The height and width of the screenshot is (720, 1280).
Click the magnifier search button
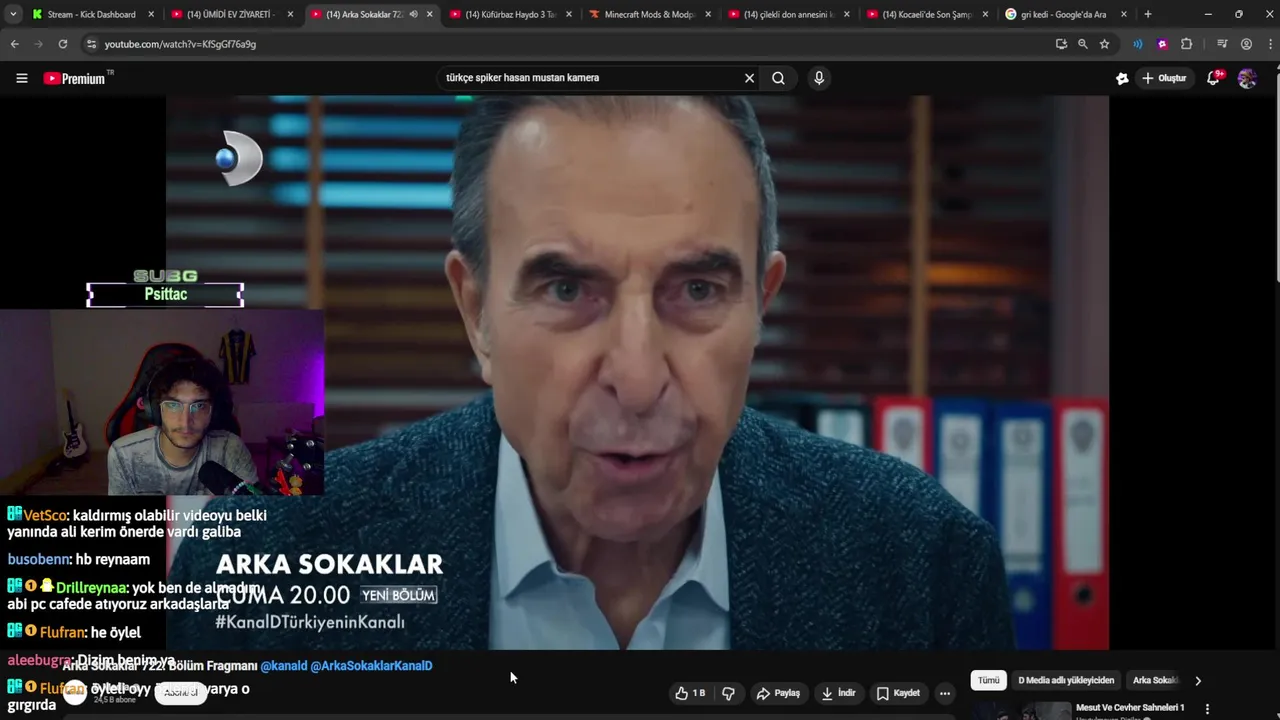(778, 78)
